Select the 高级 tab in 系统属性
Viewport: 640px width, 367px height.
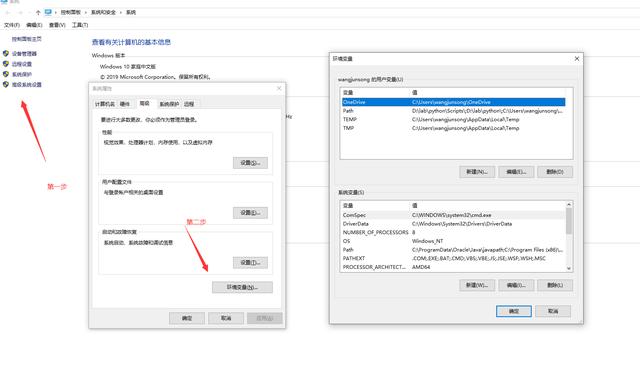pos(144,103)
